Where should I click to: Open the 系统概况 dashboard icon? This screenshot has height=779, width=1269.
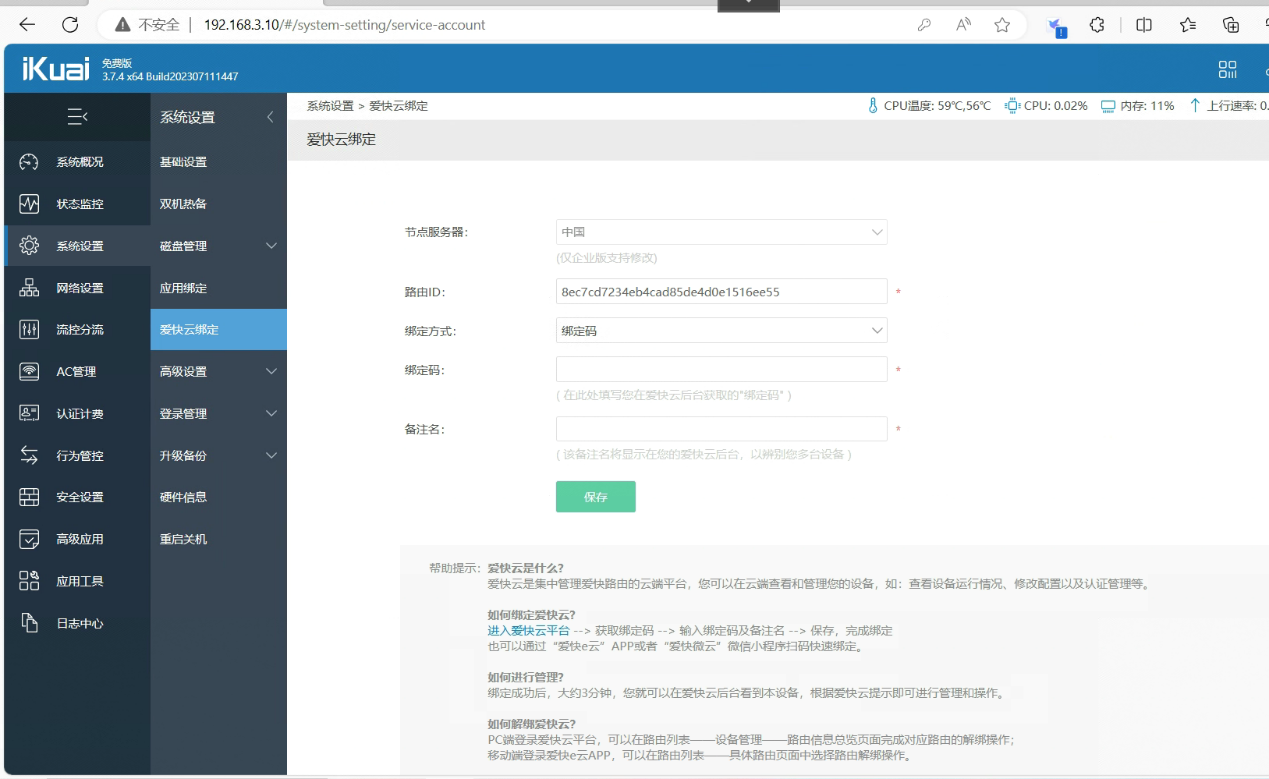tap(29, 162)
